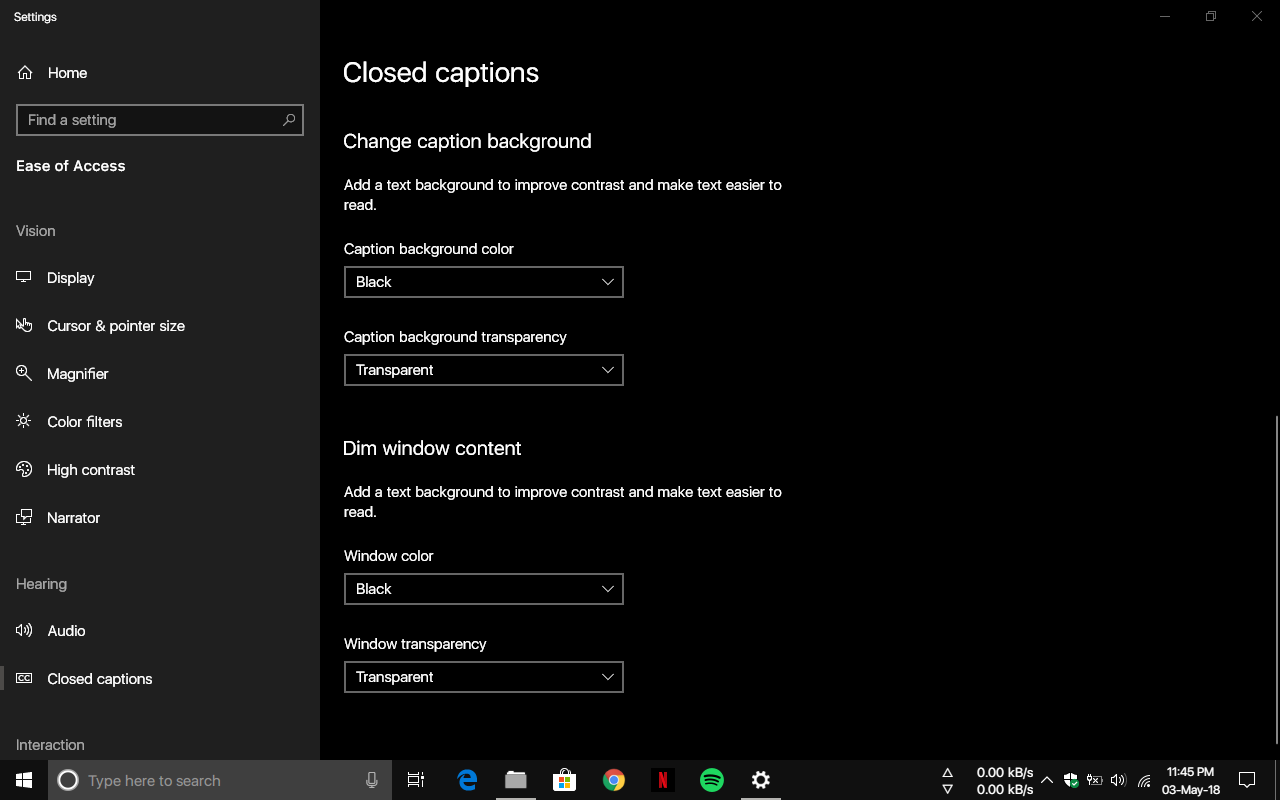Expand Window transparency dropdown
The width and height of the screenshot is (1280, 800).
tap(484, 677)
